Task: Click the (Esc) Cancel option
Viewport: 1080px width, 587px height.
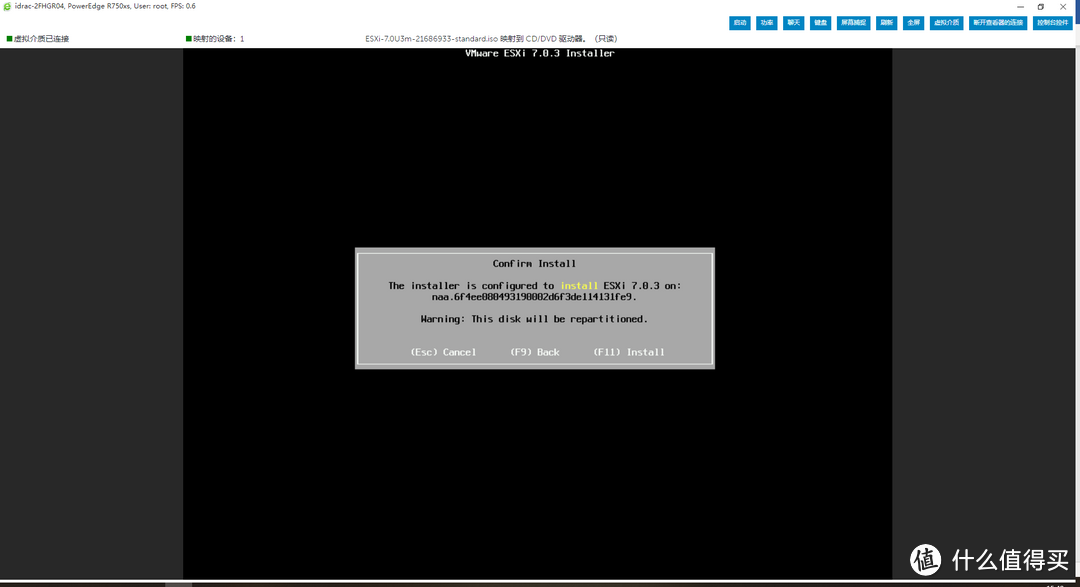Action: 443,352
